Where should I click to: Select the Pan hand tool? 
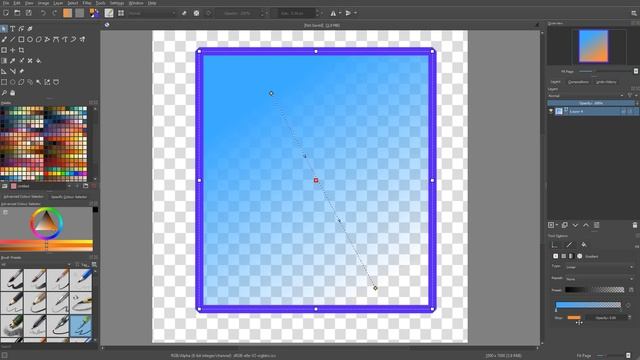click(13, 93)
